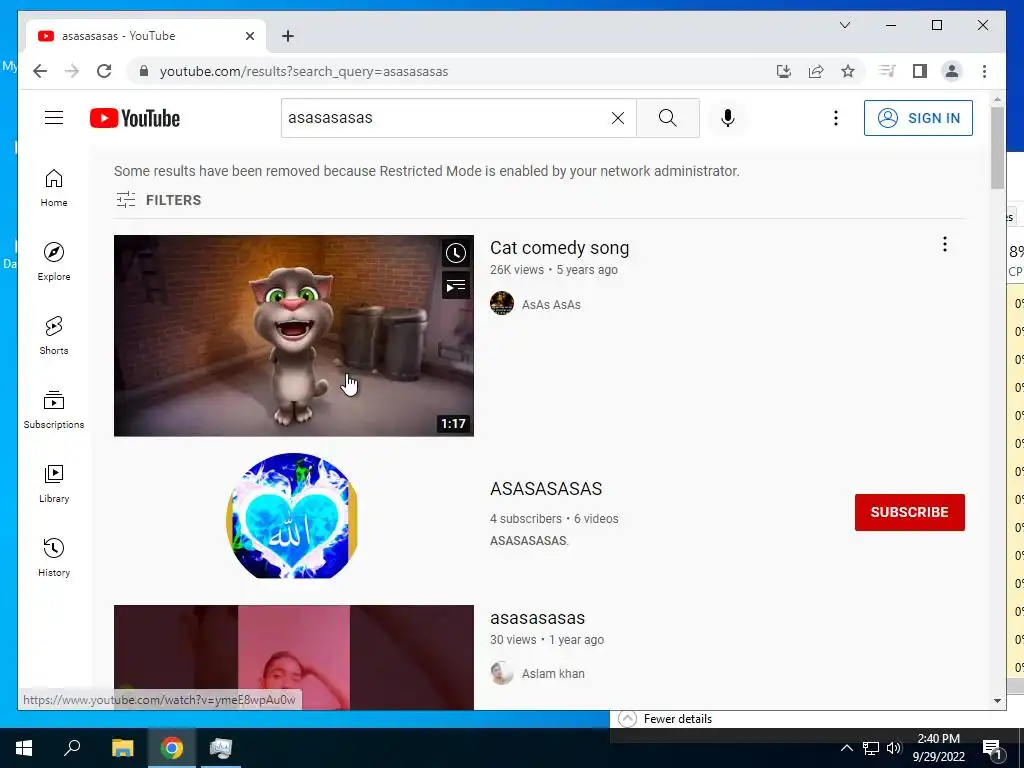
Task: Go back in Chrome
Action: (x=40, y=71)
